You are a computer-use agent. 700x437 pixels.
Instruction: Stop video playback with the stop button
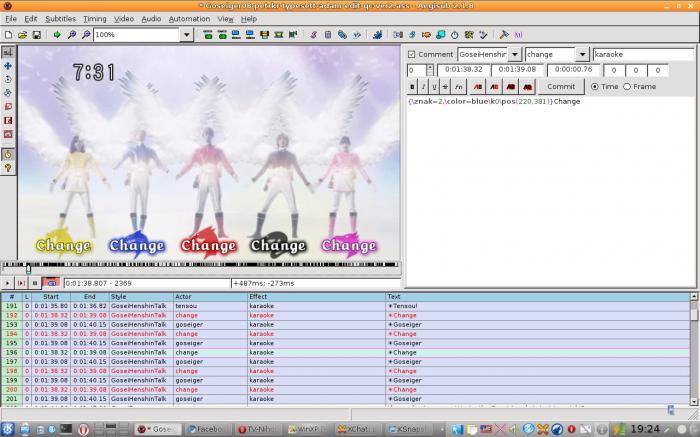pyautogui.click(x=35, y=283)
